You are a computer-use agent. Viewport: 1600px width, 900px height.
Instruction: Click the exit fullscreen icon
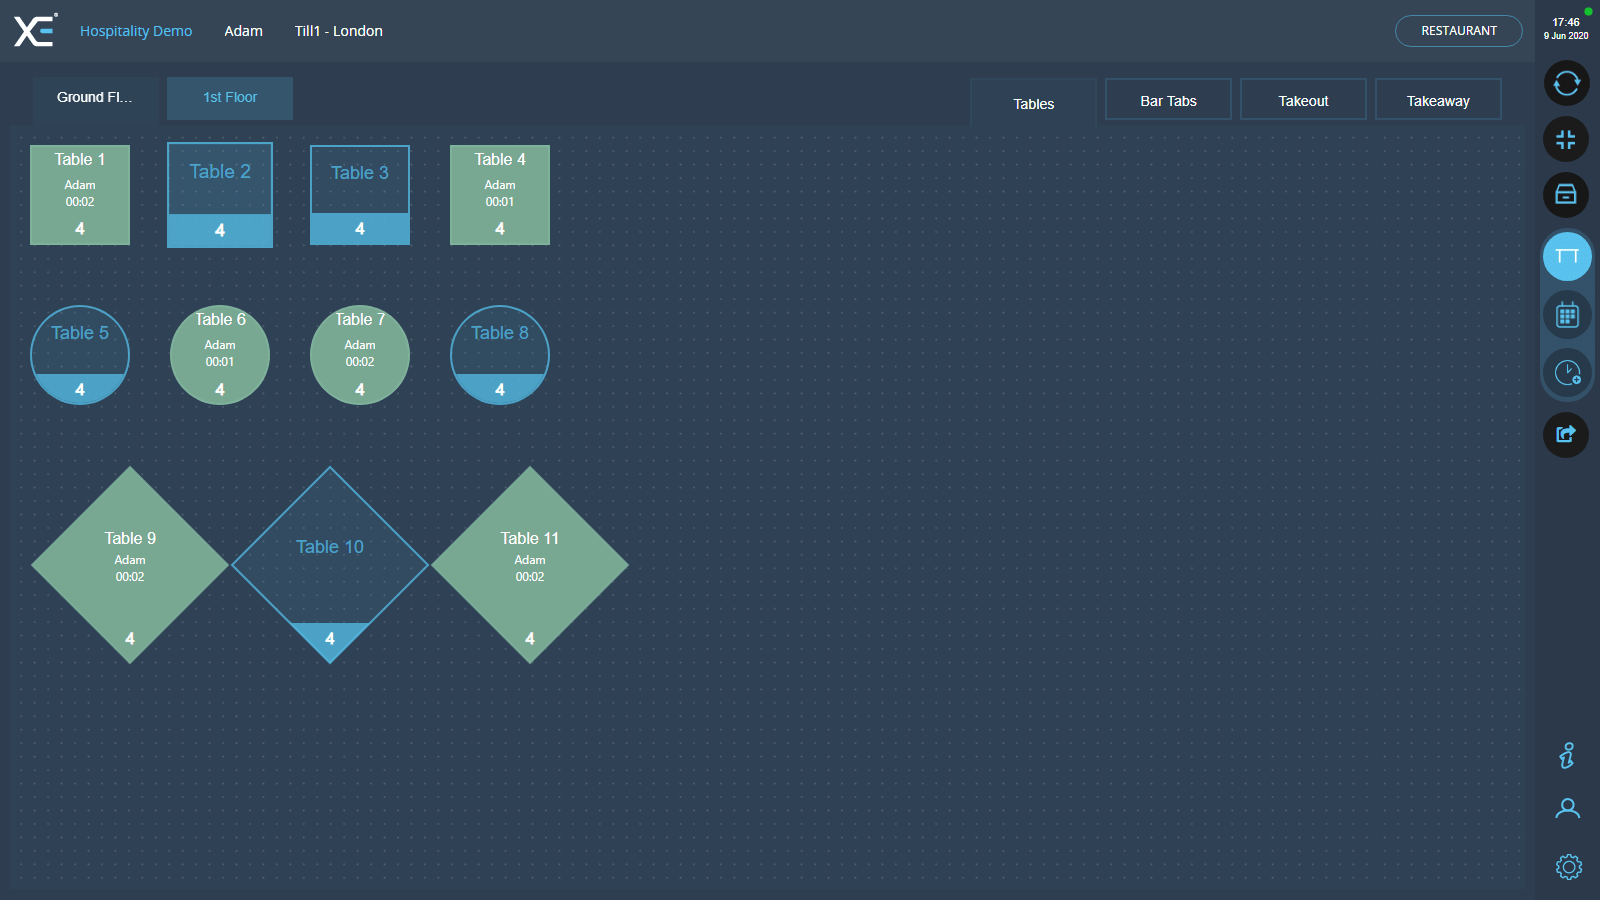pyautogui.click(x=1566, y=139)
